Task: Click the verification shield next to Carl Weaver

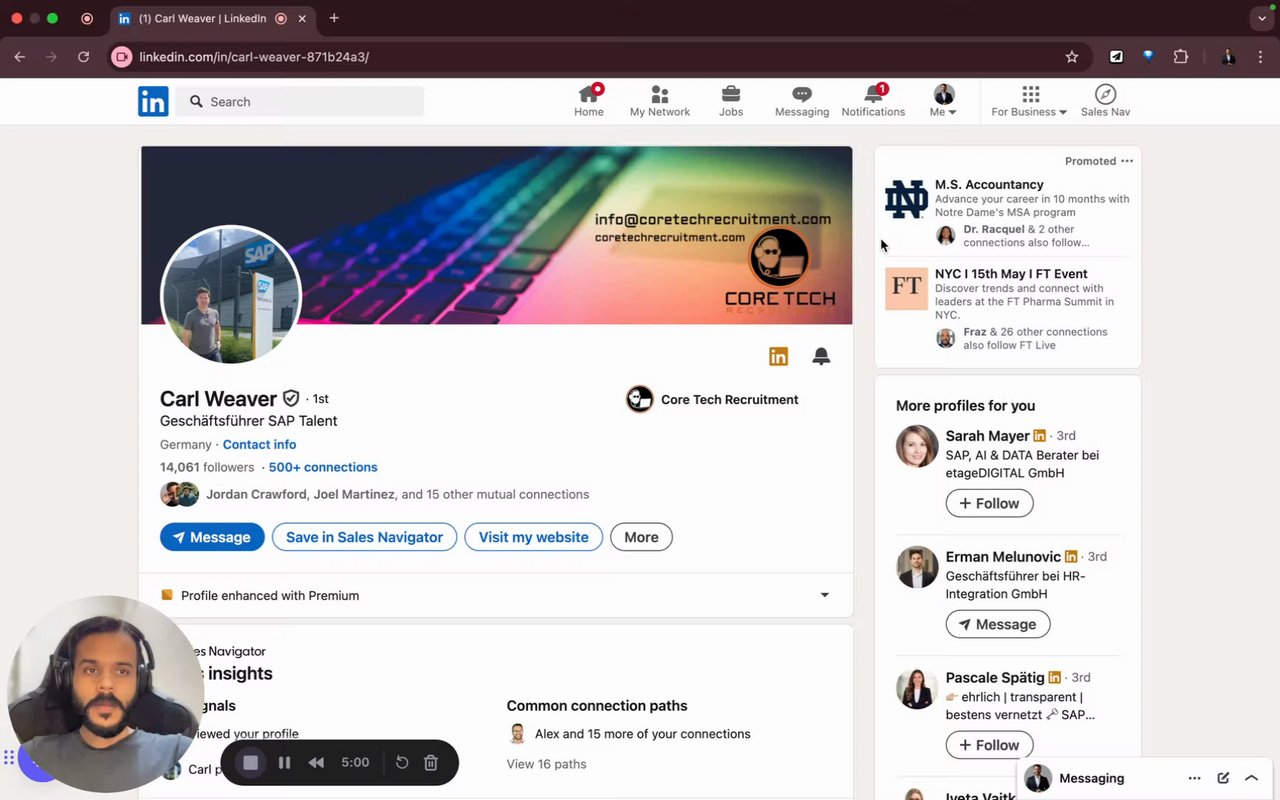Action: coord(291,398)
